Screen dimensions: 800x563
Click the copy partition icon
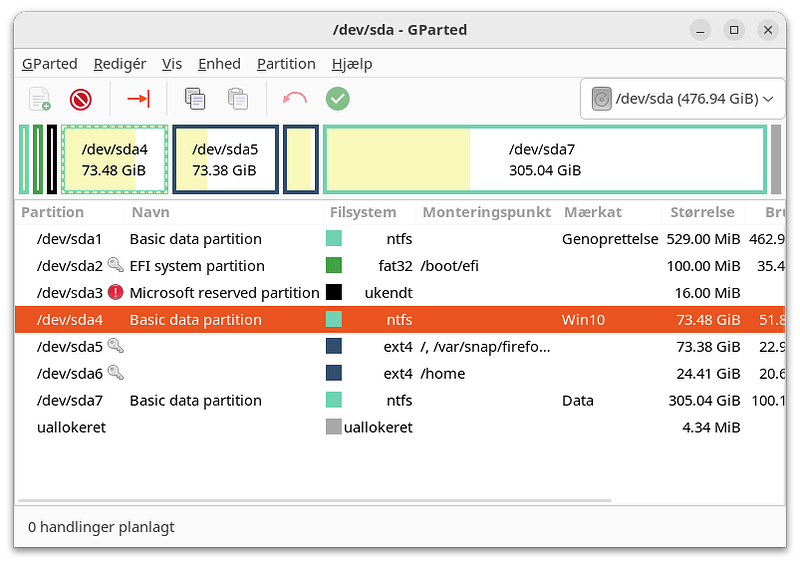tap(195, 99)
